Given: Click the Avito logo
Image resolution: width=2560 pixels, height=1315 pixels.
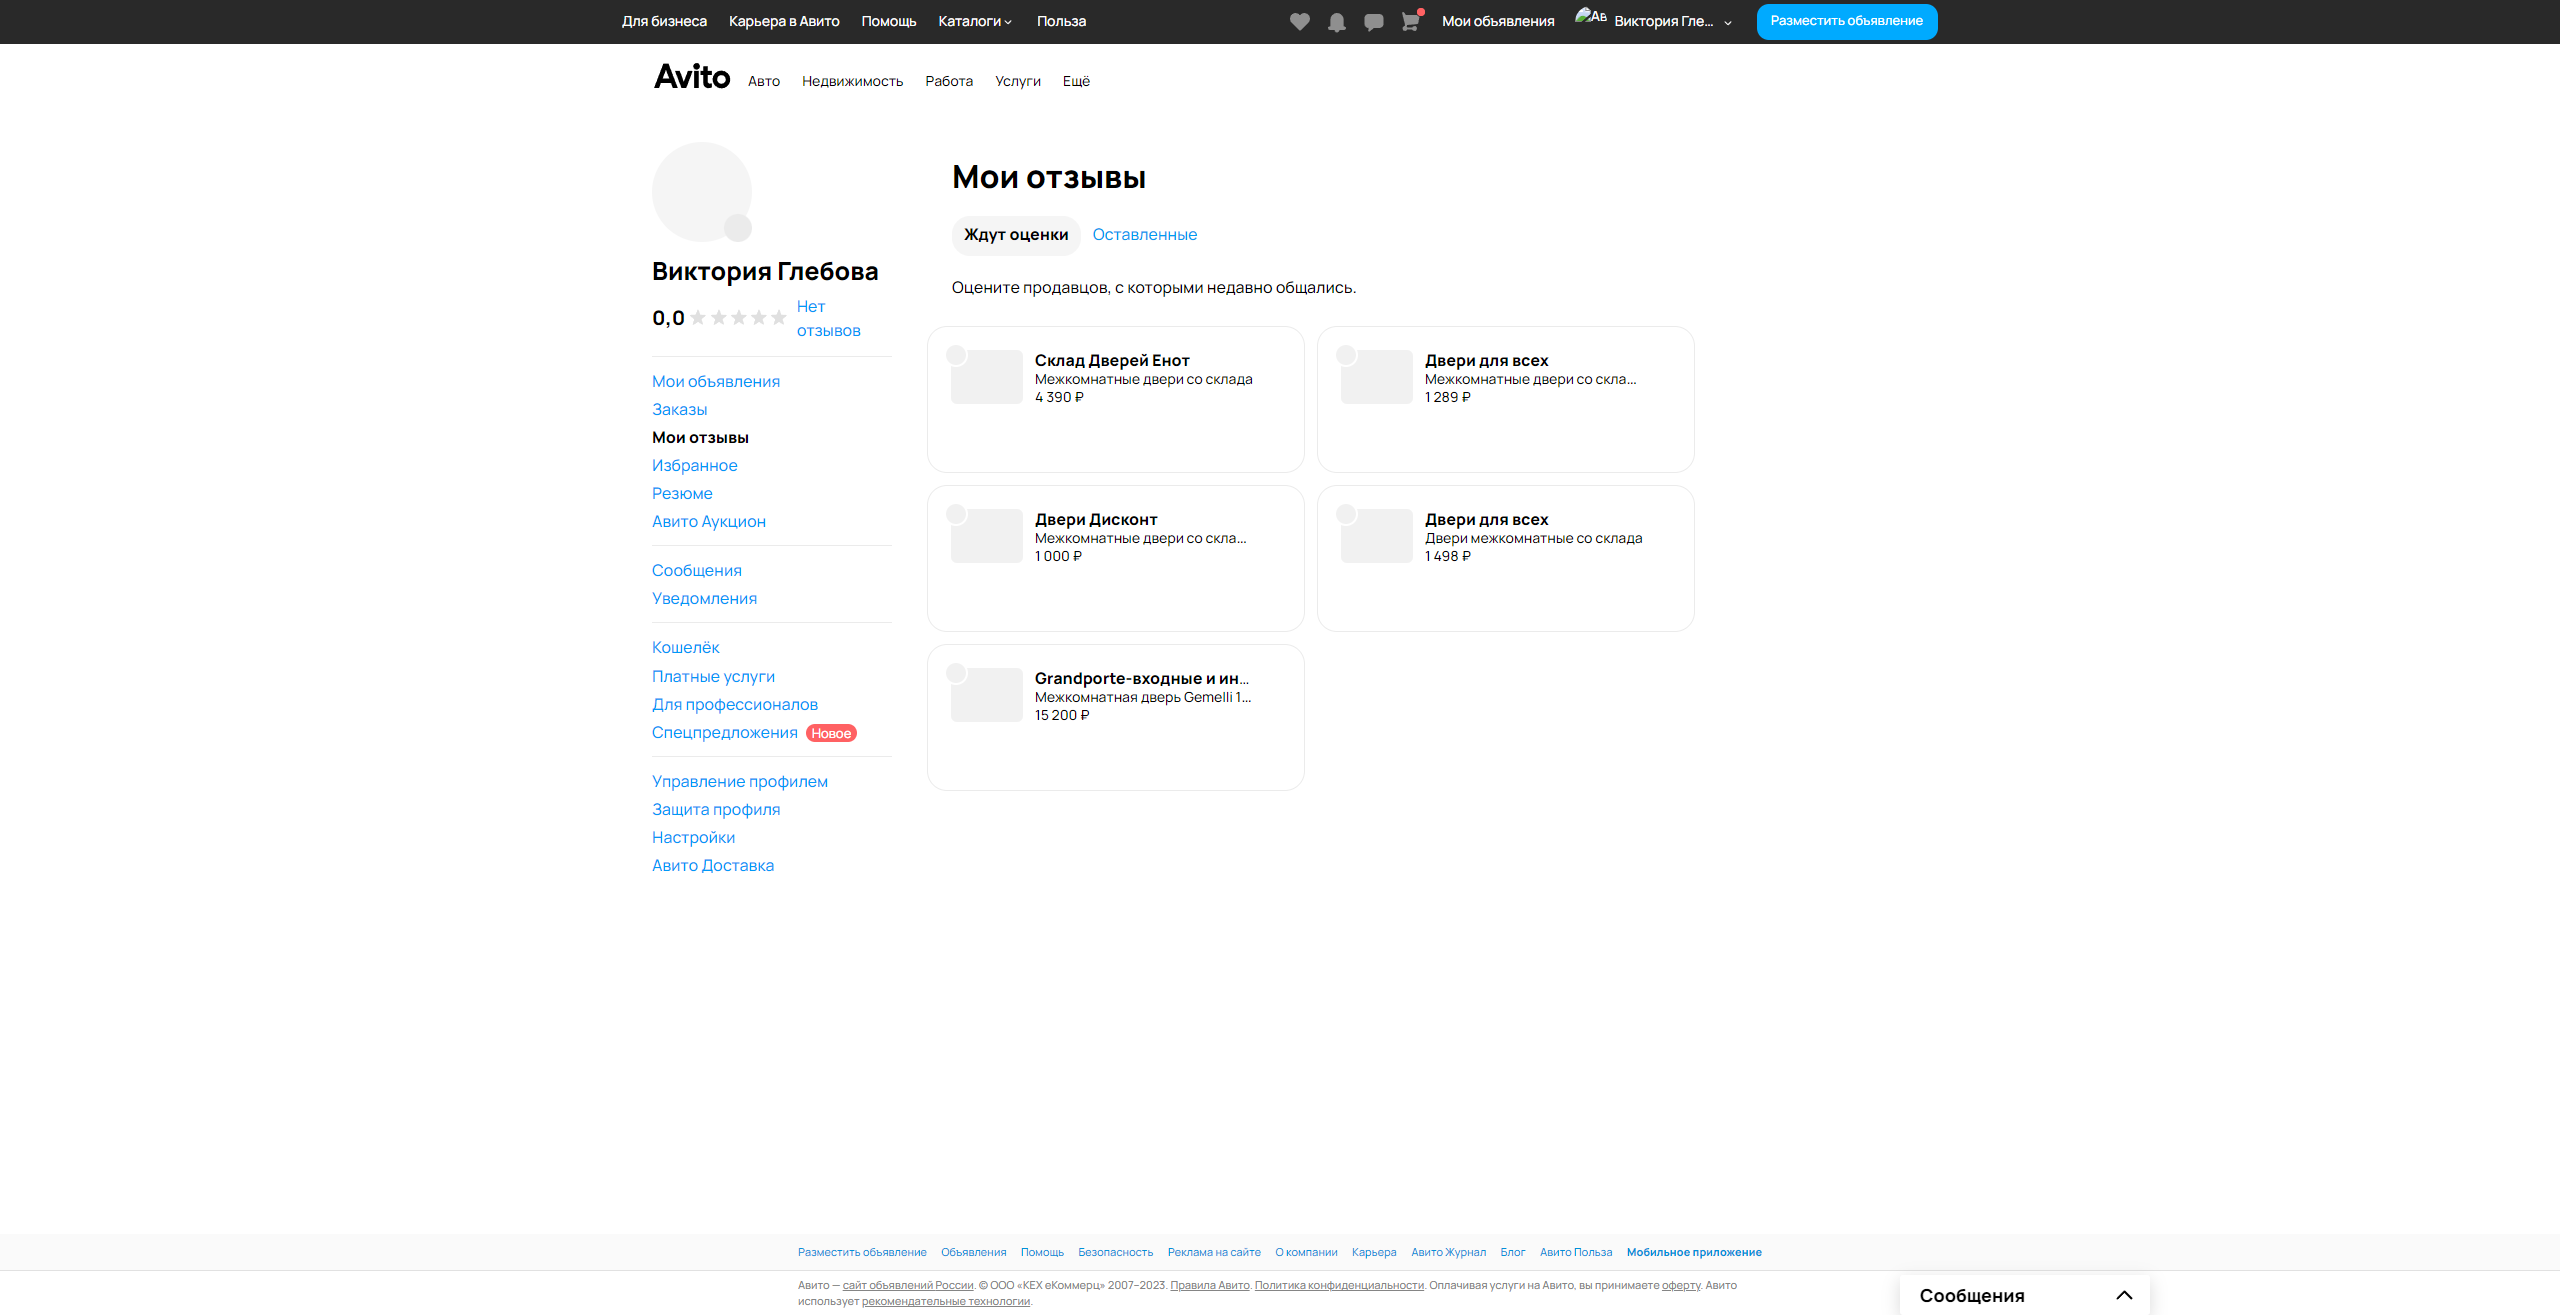Looking at the screenshot, I should [x=691, y=77].
